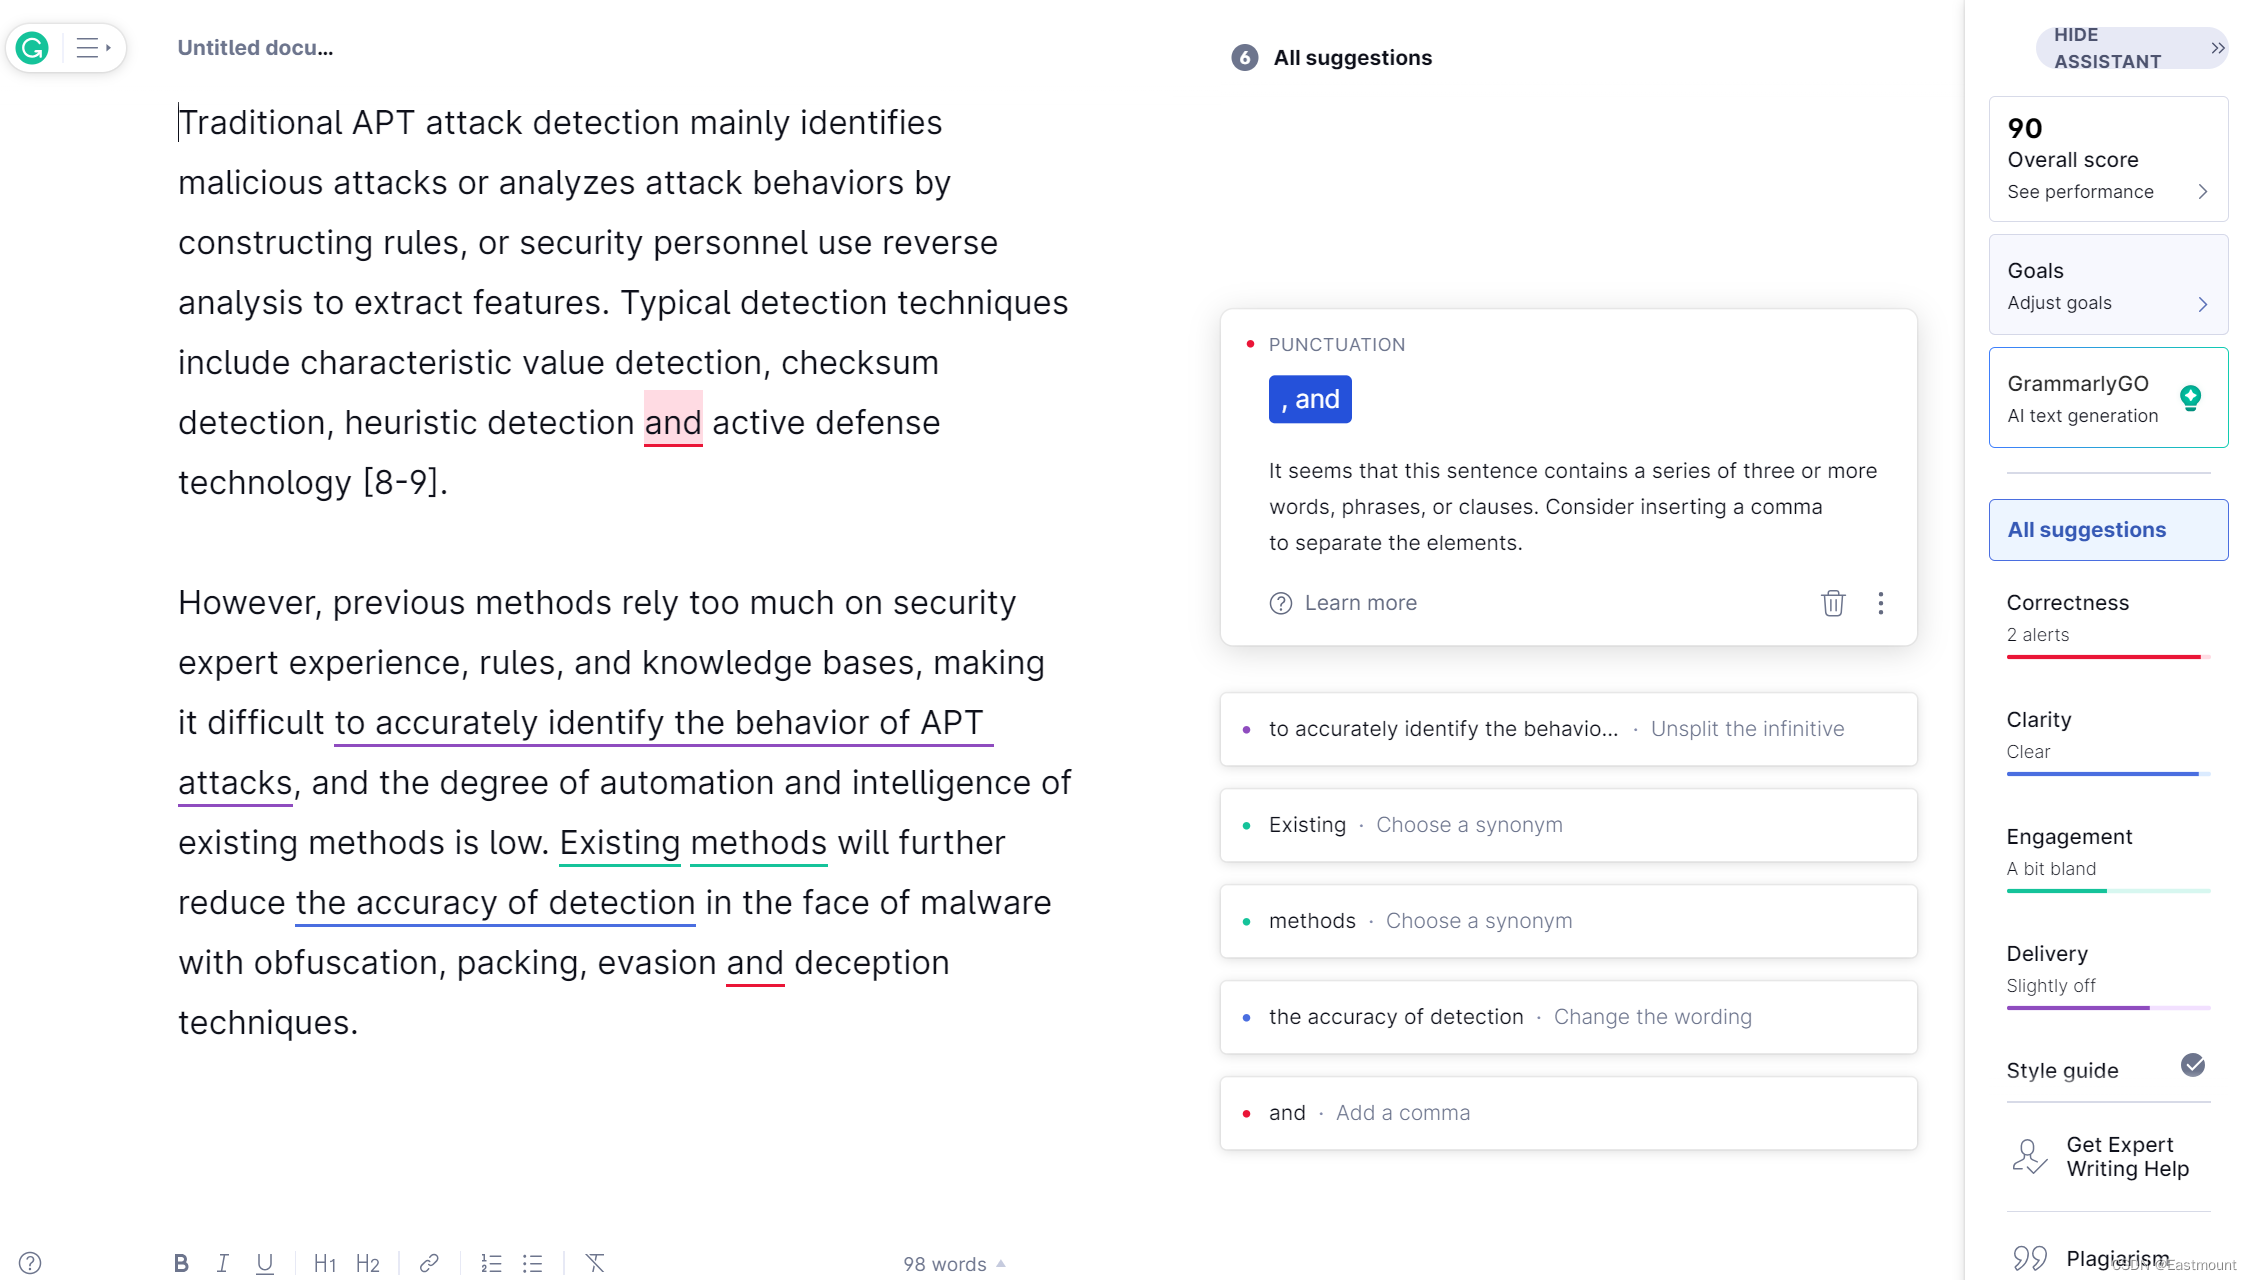Click the Underline formatting icon
The height and width of the screenshot is (1280, 2252).
266,1265
